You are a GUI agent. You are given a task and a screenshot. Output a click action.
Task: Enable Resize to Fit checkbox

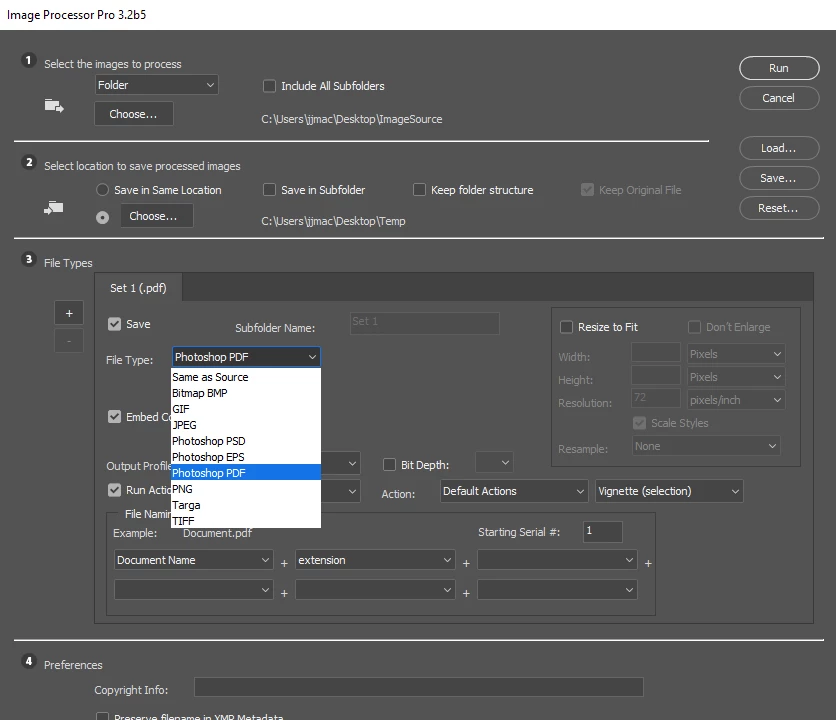[x=566, y=327]
